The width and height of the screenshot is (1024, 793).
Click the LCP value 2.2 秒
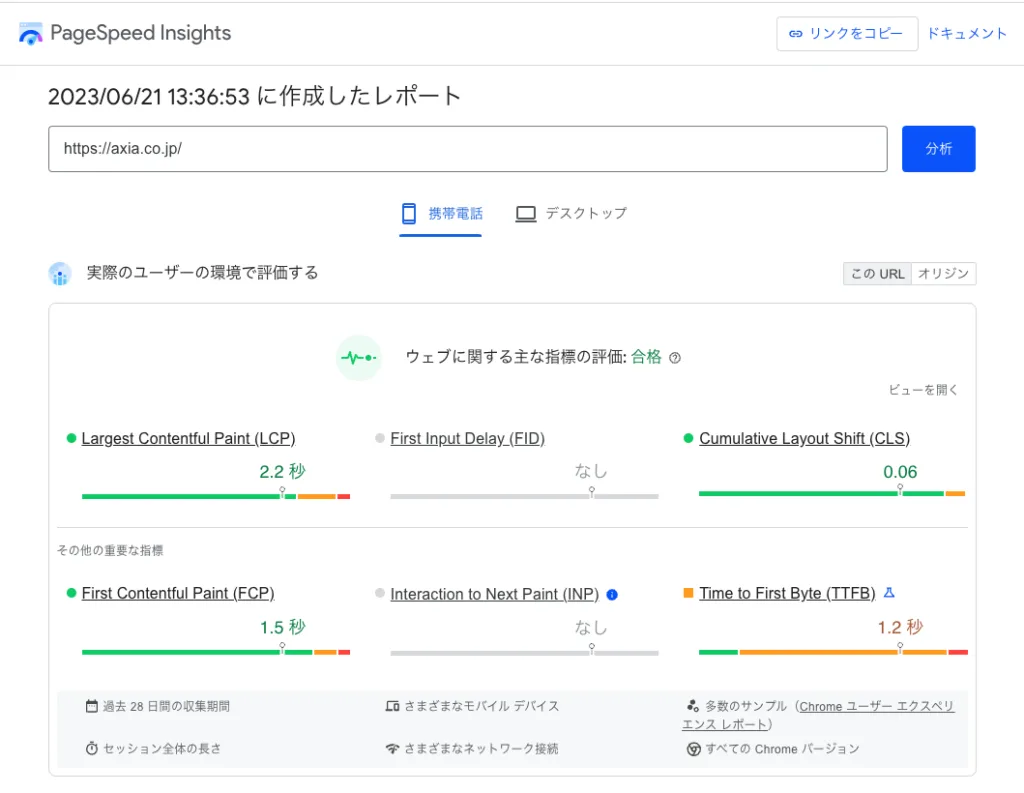coord(282,472)
